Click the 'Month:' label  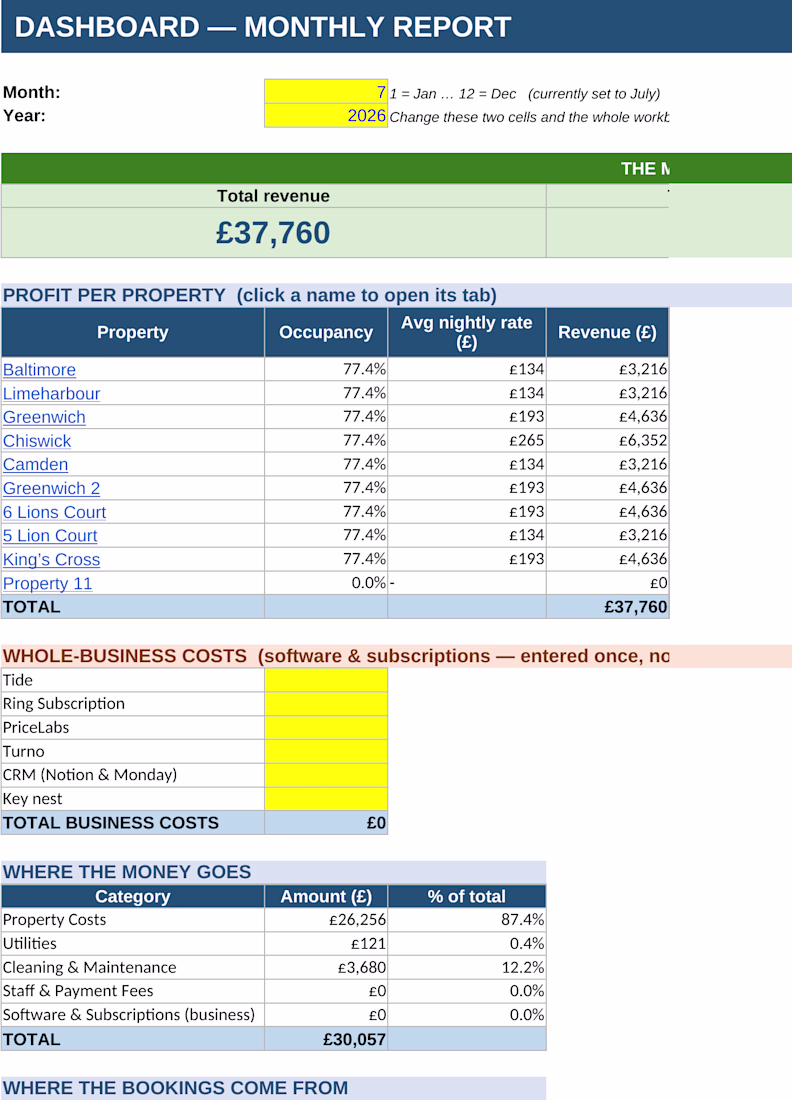click(32, 92)
